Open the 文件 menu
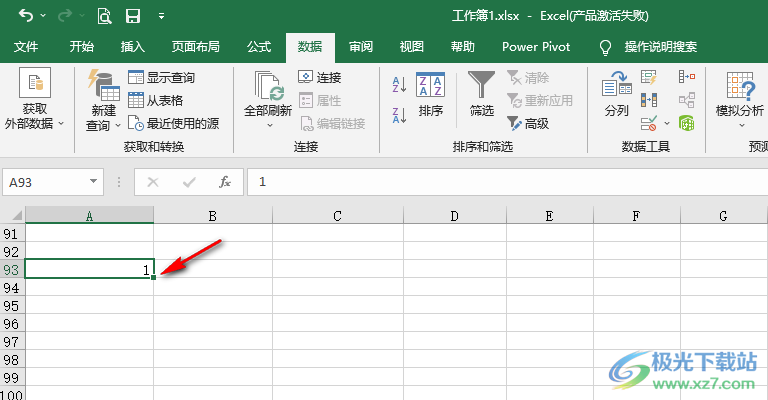Screen dimensions: 768x400 pyautogui.click(x=25, y=47)
